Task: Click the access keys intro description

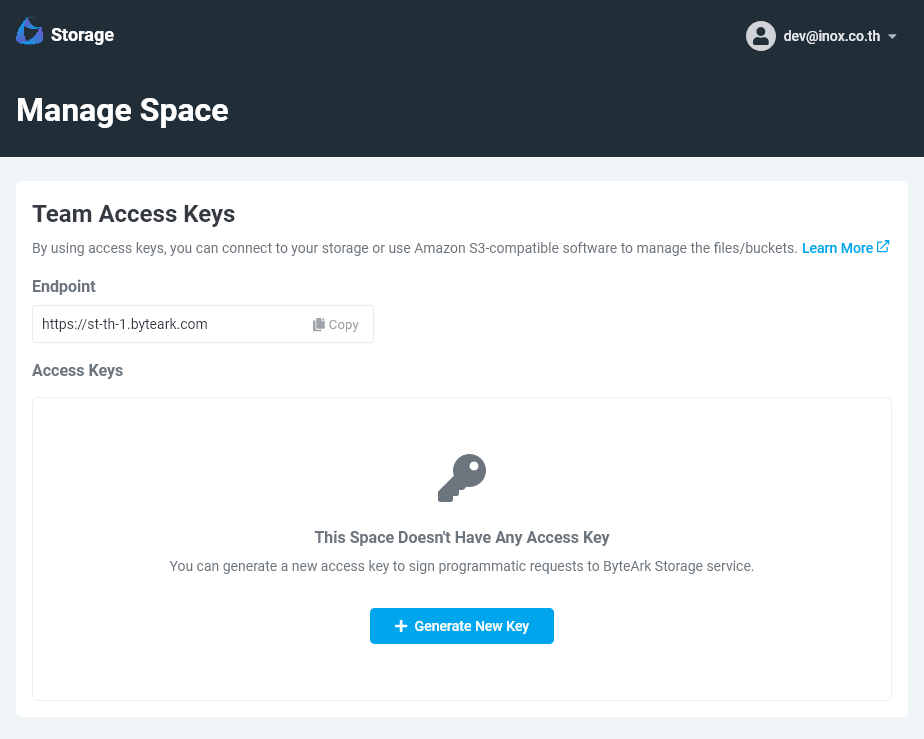Action: point(414,248)
